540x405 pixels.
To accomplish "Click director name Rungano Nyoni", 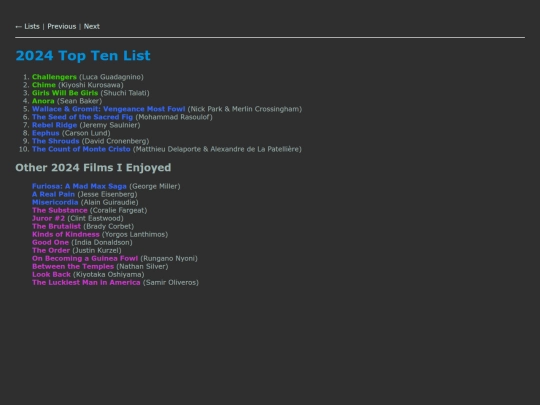I will [x=169, y=258].
